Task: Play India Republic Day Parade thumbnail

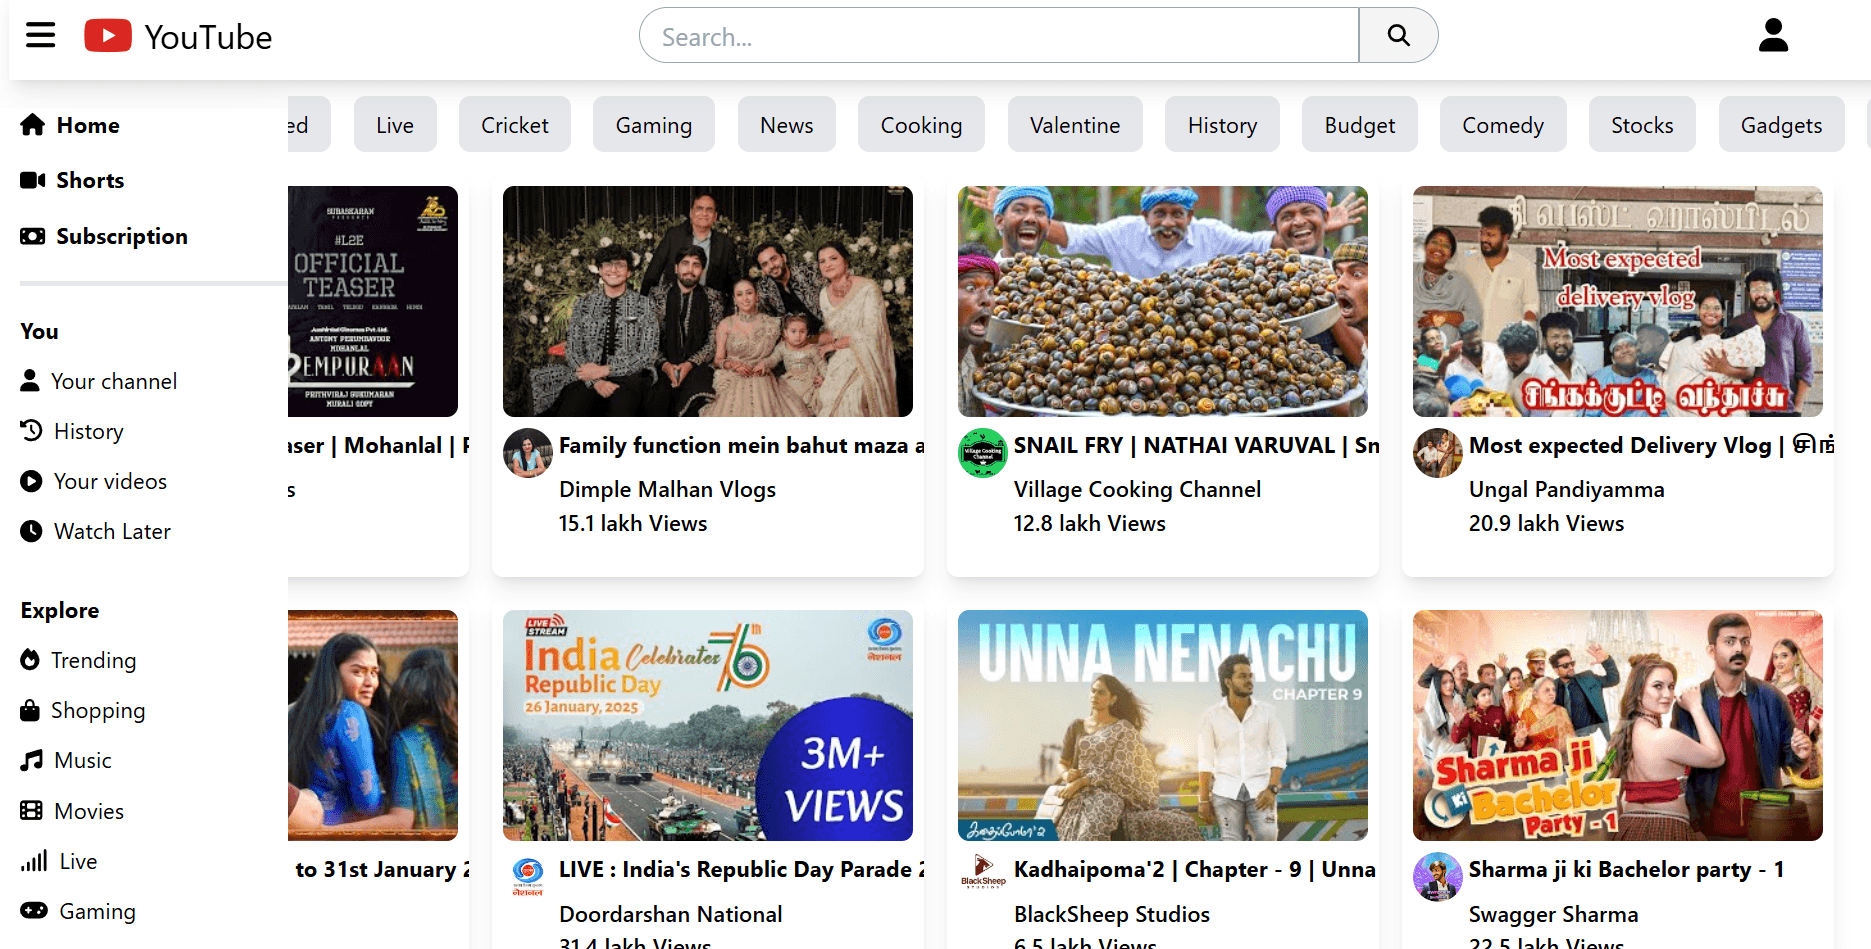Action: point(708,725)
